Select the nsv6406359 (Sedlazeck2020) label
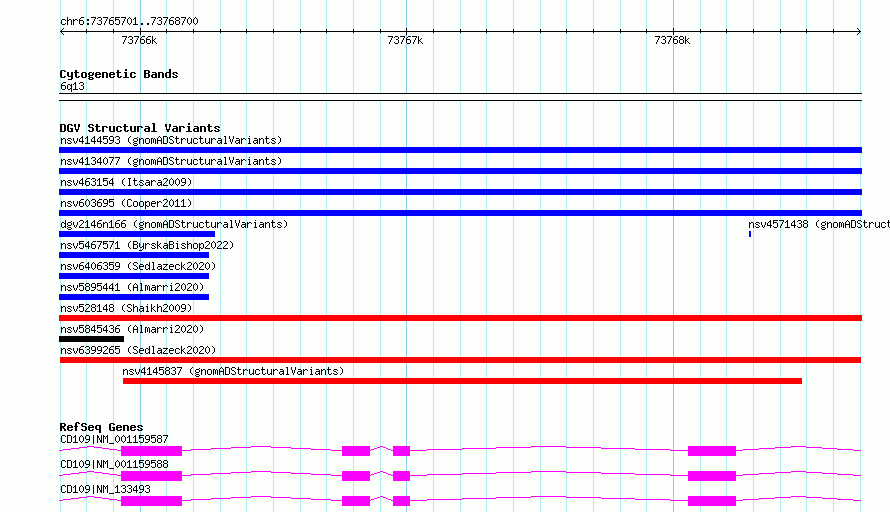Screen dimensions: 890x512 (138, 266)
